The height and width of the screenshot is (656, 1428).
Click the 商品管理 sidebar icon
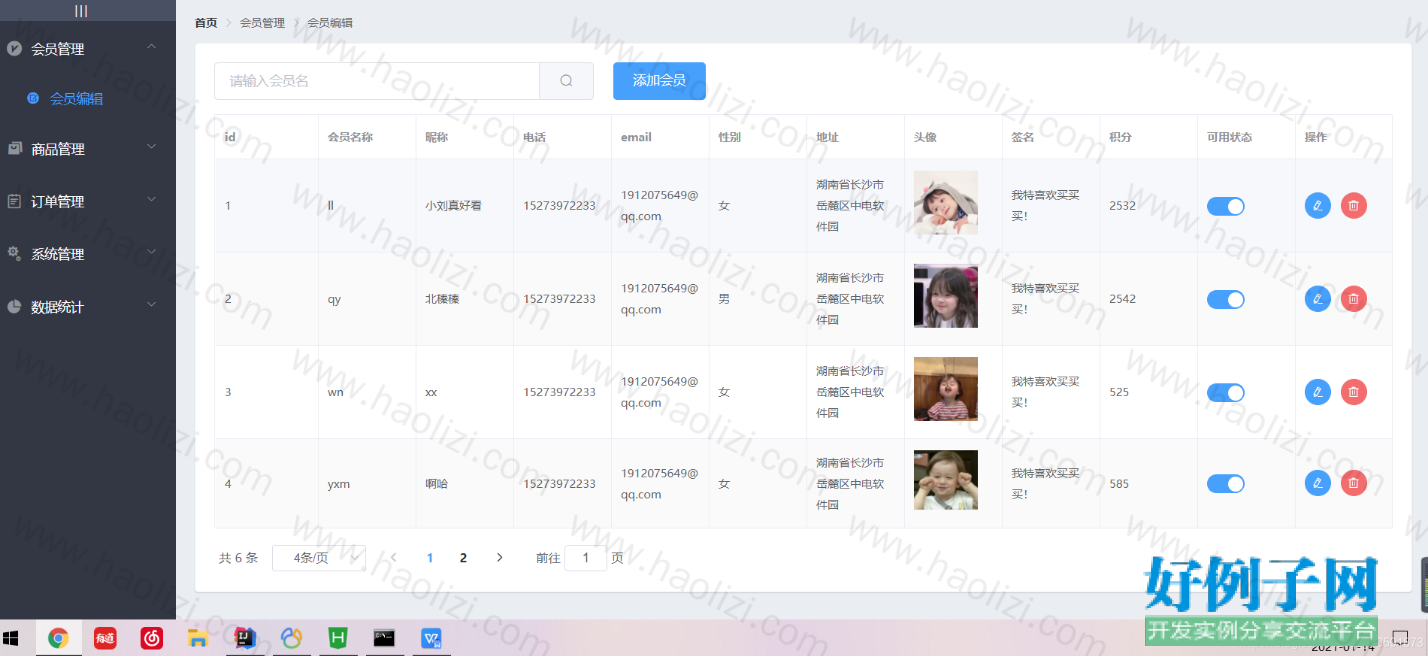(14, 149)
